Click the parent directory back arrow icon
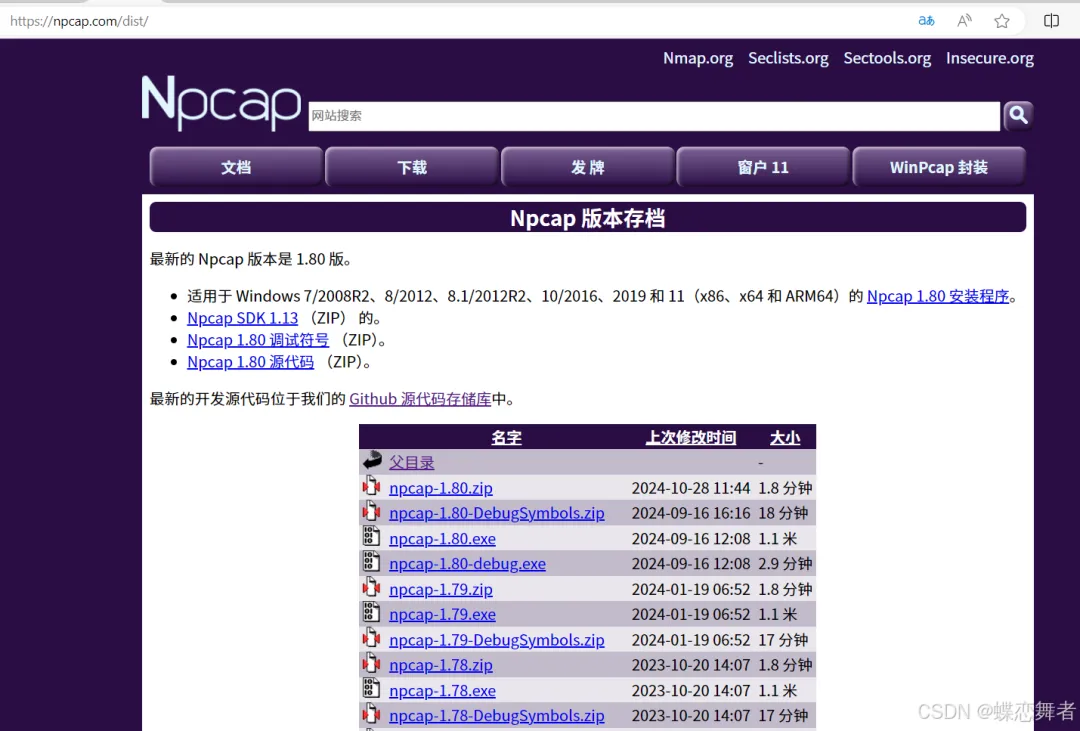Screen dimensions: 1080x731 pyautogui.click(x=372, y=460)
